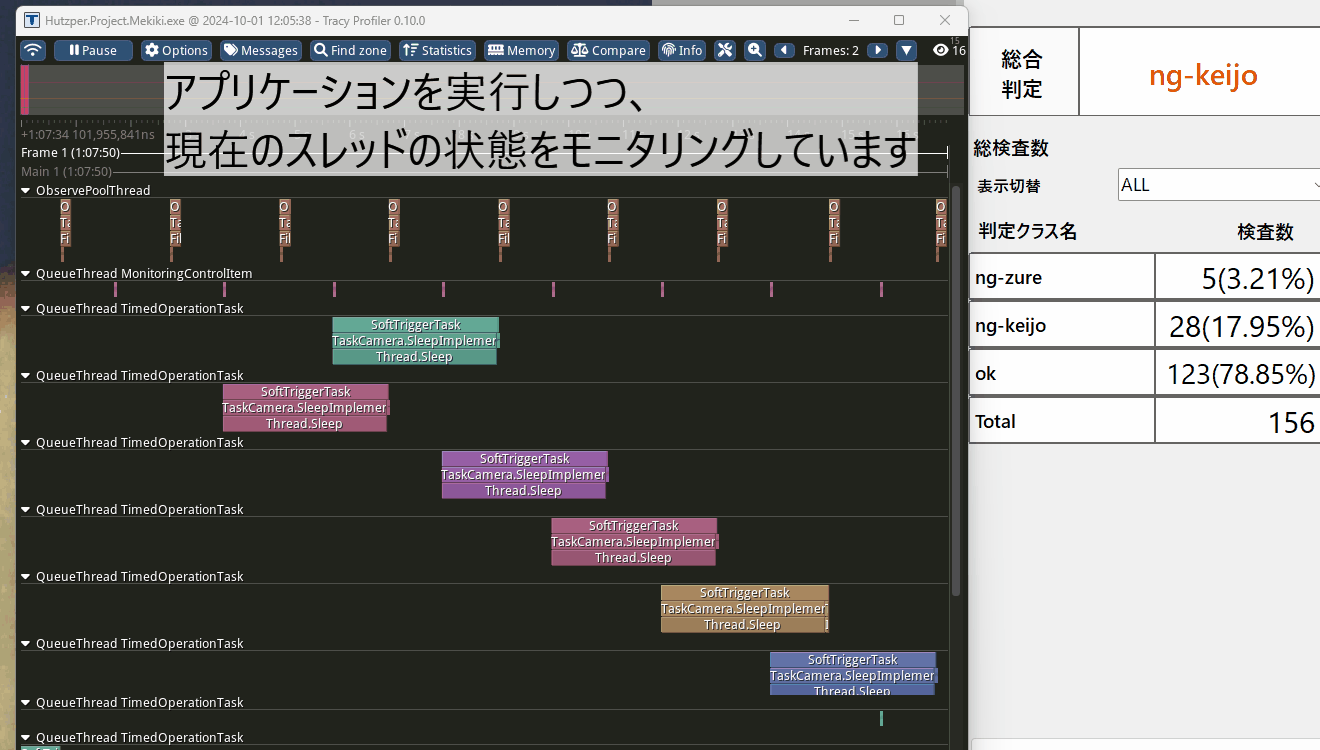The height and width of the screenshot is (750, 1320).
Task: Click the magnifier zoom icon button
Action: 754,50
